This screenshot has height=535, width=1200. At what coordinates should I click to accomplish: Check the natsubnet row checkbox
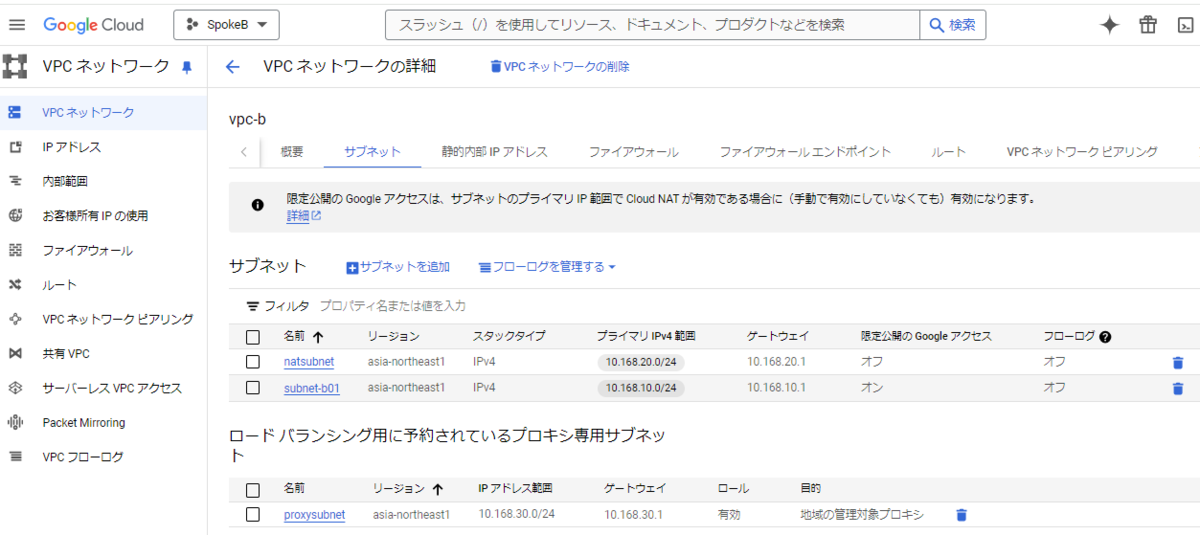(x=253, y=362)
